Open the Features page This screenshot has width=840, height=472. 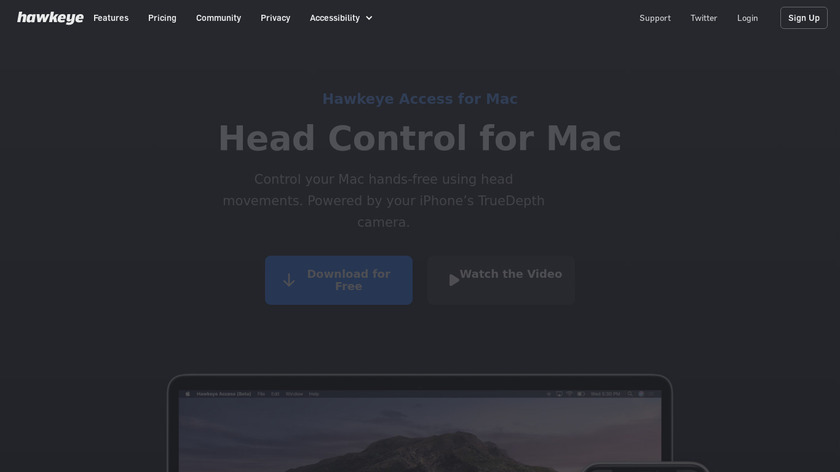coord(111,18)
